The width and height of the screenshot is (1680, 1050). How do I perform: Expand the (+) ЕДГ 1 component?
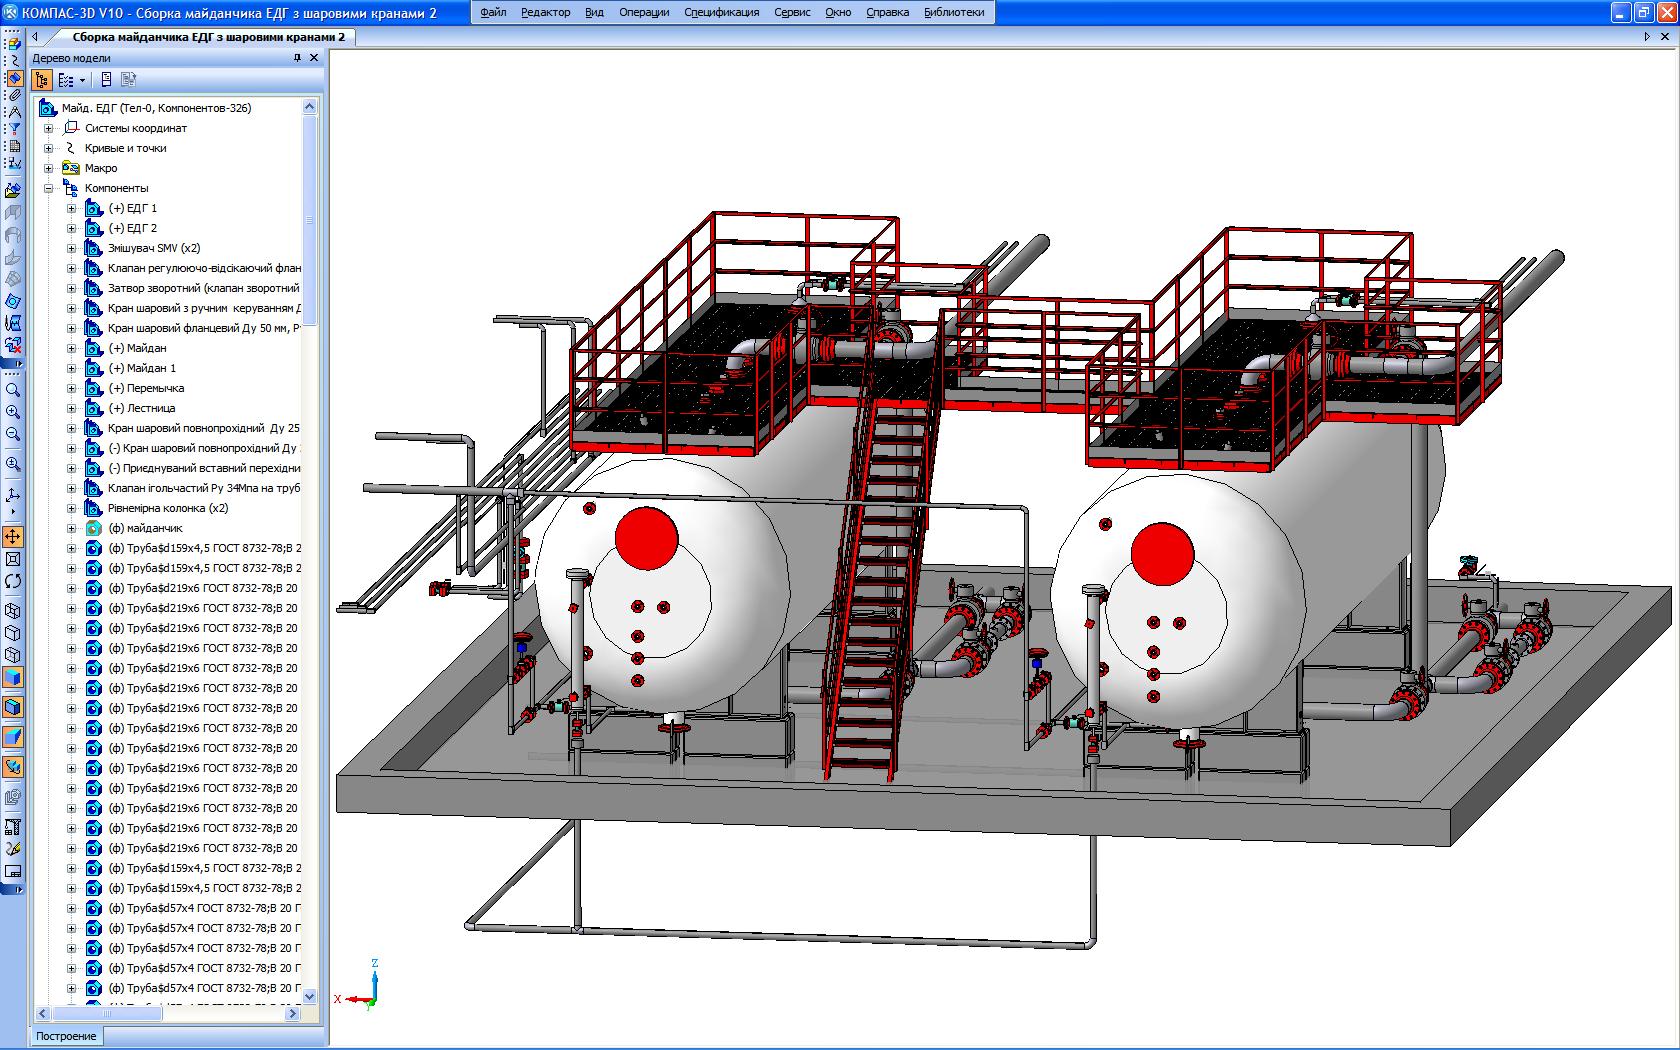(x=71, y=208)
